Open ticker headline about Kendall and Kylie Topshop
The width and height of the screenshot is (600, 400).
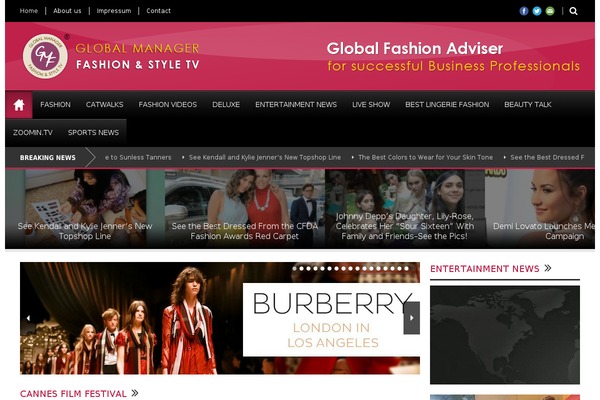(265, 157)
